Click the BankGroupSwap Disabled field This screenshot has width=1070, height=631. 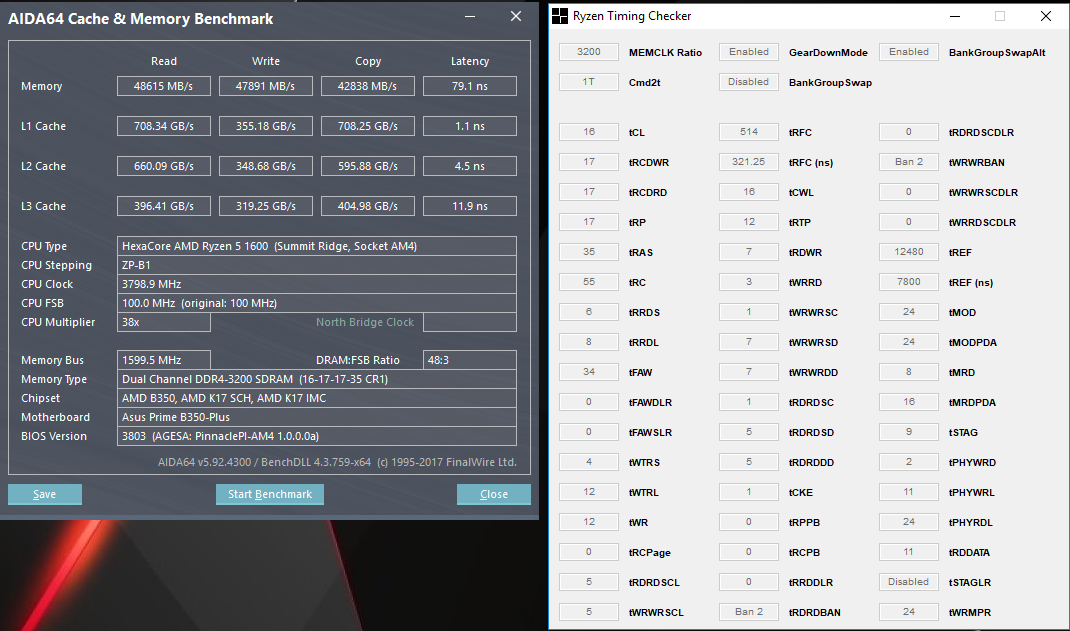coord(749,82)
